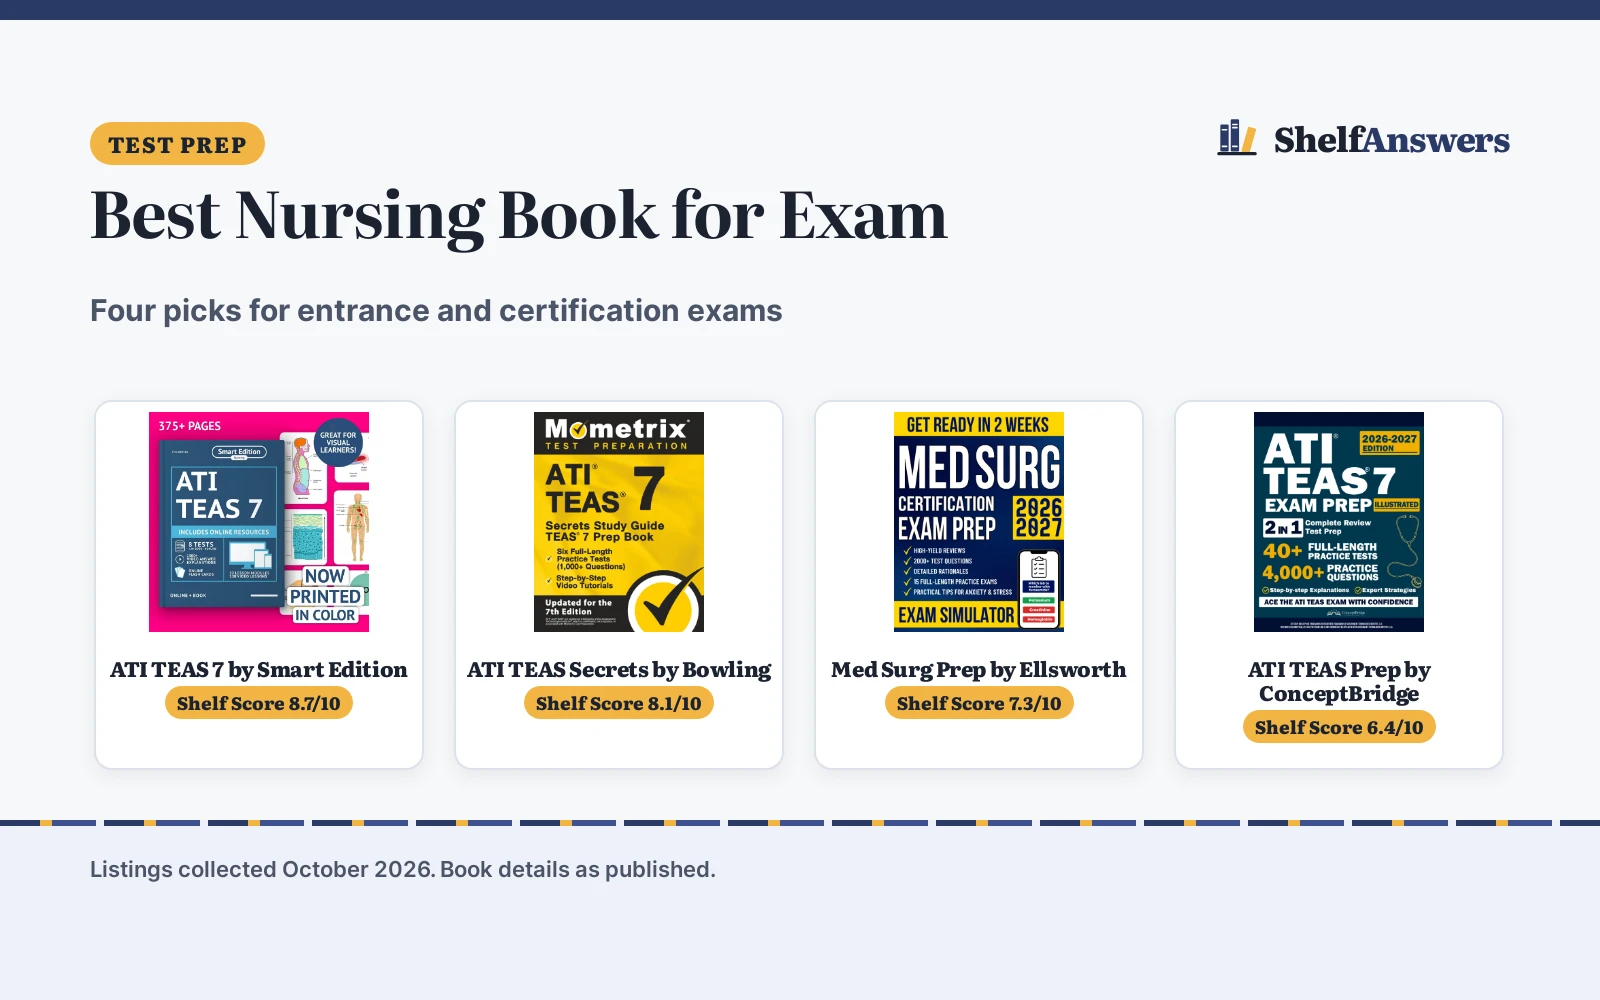Screen dimensions: 1600x1000
Task: Select the Shelf Score 8.1/10 badge
Action: (x=619, y=703)
